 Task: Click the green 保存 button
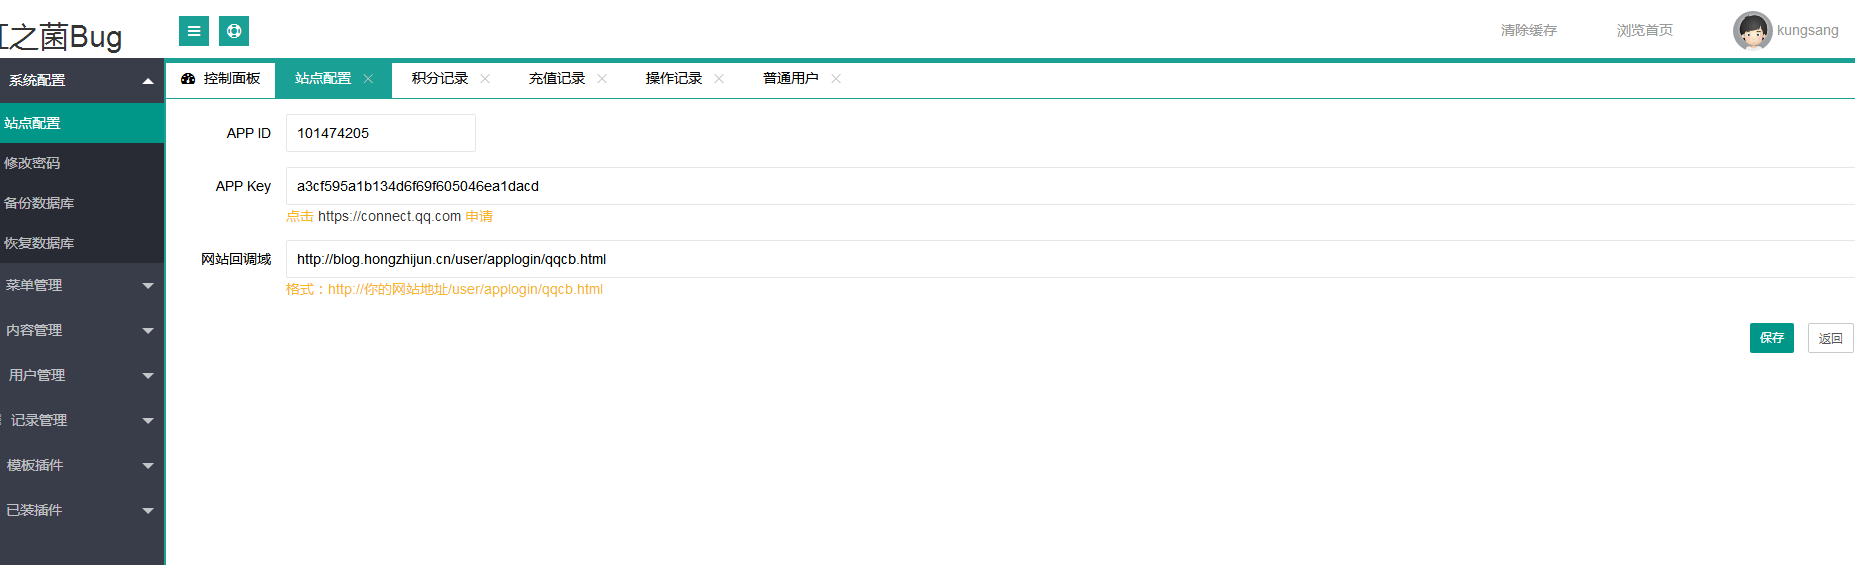pos(1771,338)
